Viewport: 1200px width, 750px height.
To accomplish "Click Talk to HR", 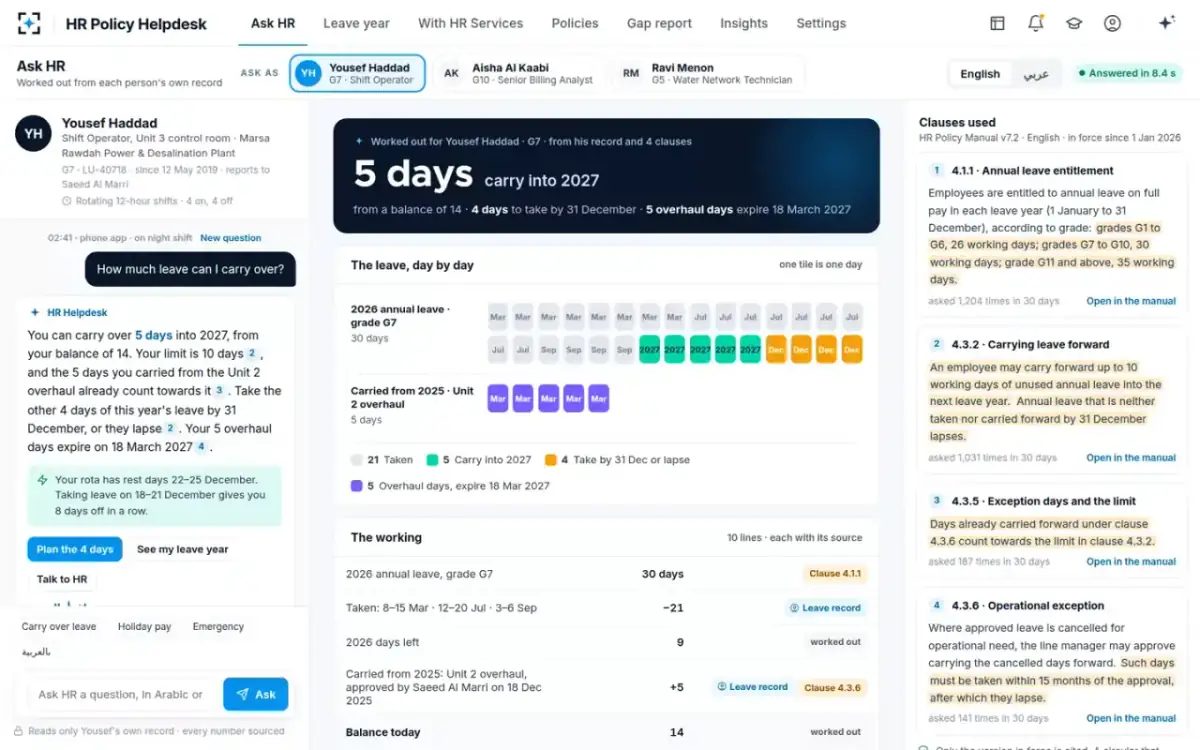I will 62,579.
